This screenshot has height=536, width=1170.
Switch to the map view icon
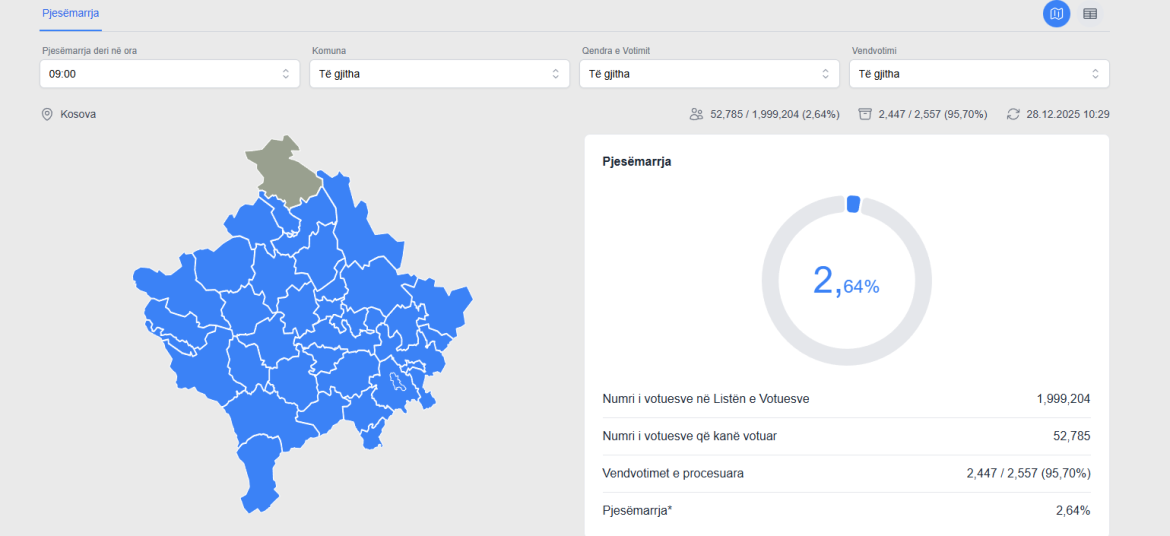[x=1056, y=14]
